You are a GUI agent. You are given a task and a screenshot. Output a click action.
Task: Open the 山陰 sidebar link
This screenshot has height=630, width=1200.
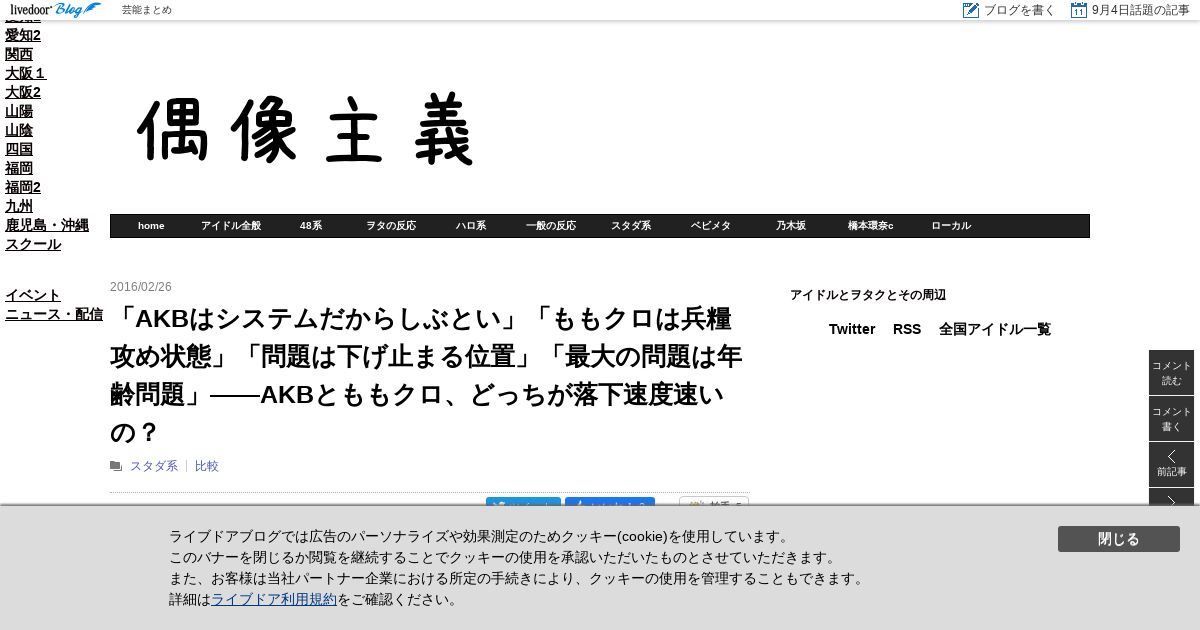pyautogui.click(x=19, y=130)
